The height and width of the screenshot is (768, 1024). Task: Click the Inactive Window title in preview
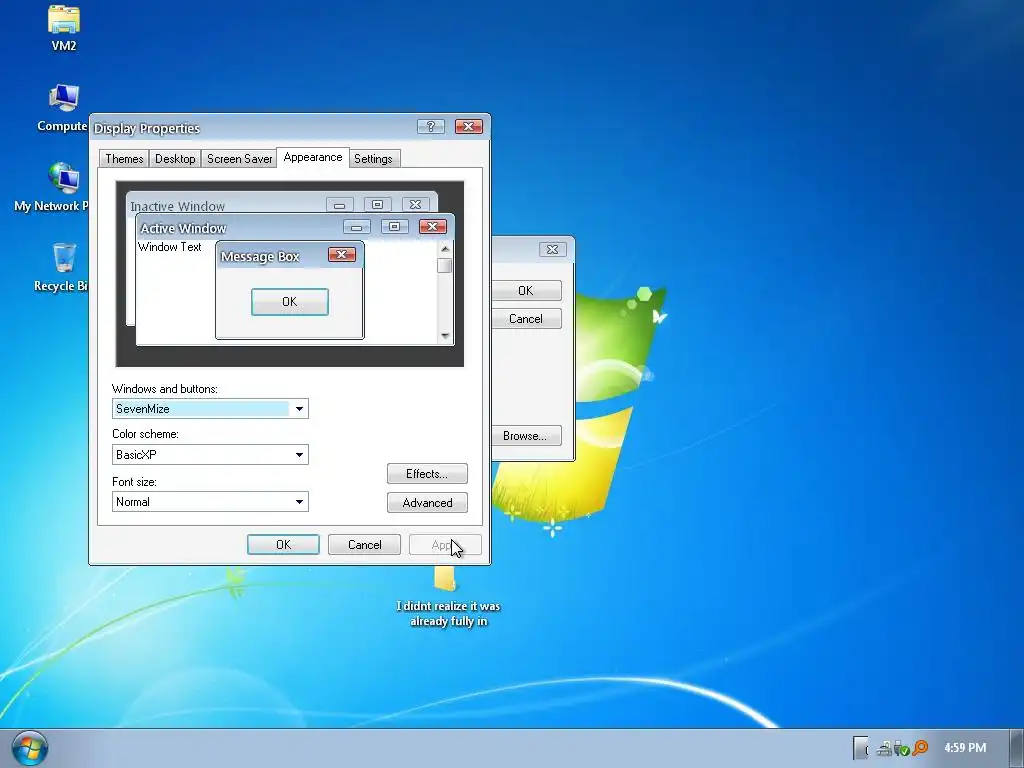point(178,206)
